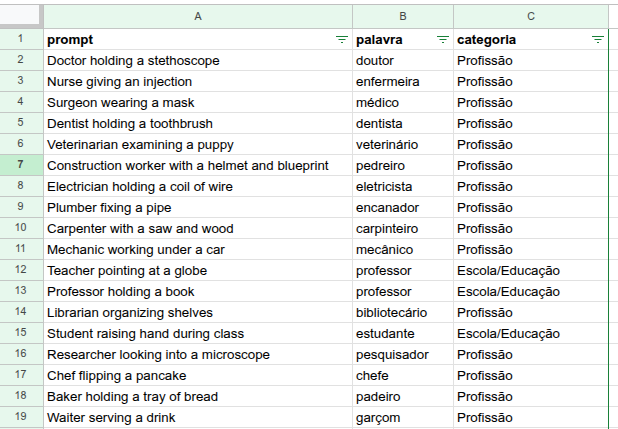Viewport: 618px width, 429px height.
Task: Click the 'pesquisador' cell
Action: (x=403, y=354)
